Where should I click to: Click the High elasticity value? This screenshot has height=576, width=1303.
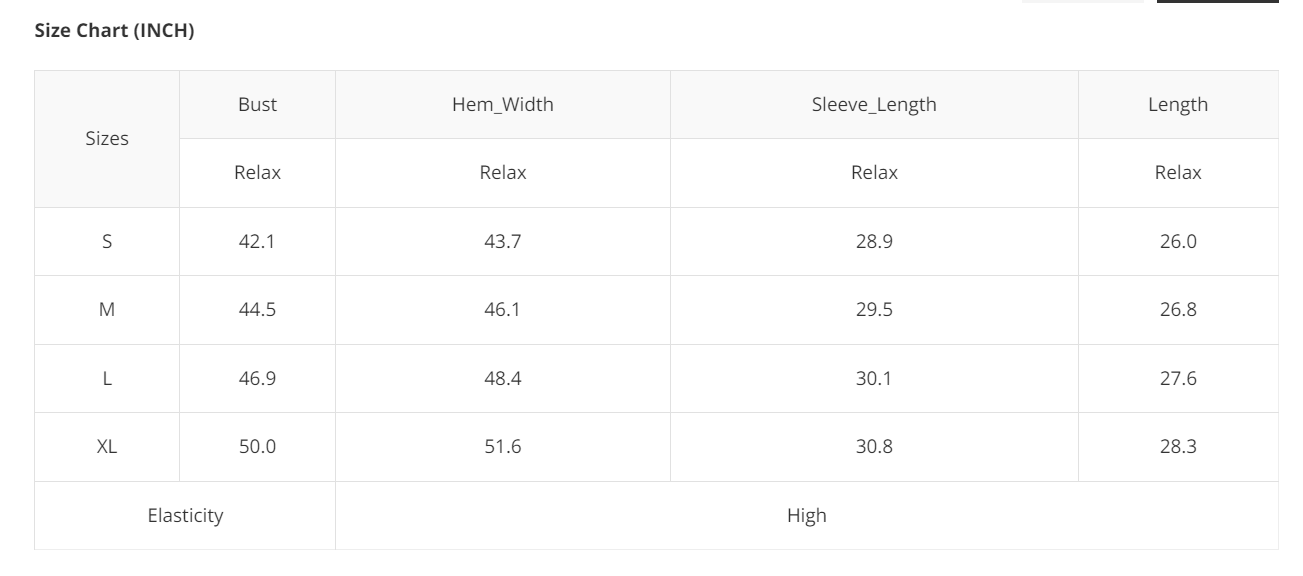click(806, 516)
